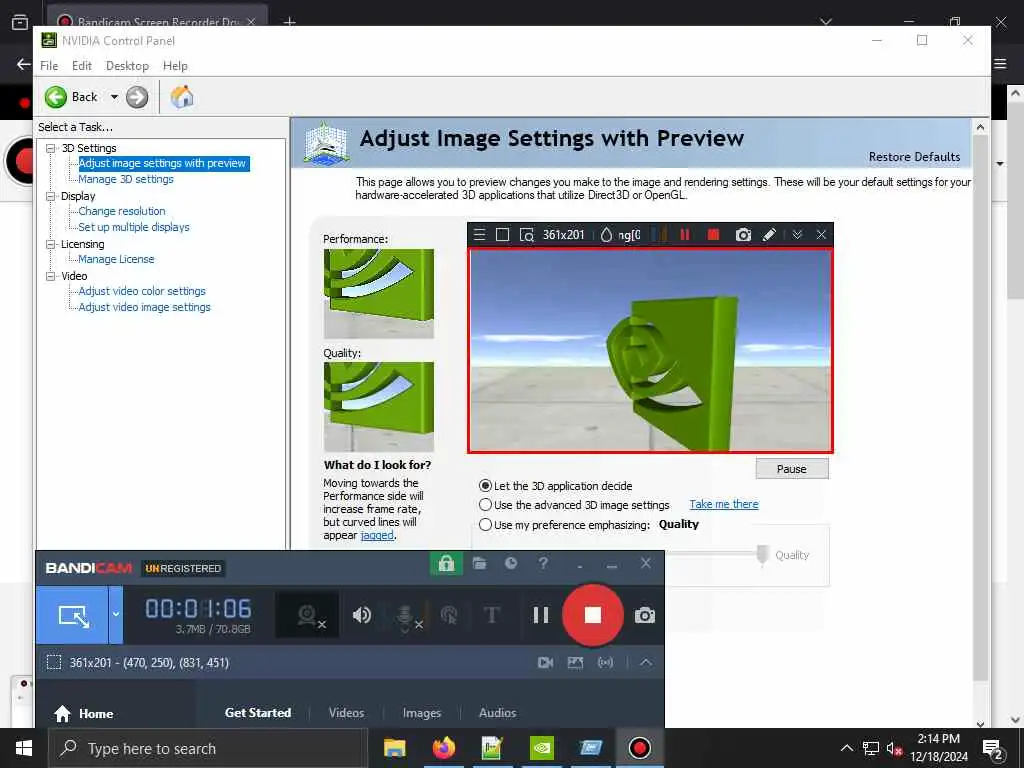Select Manage 3D settings in the task tree

[126, 179]
